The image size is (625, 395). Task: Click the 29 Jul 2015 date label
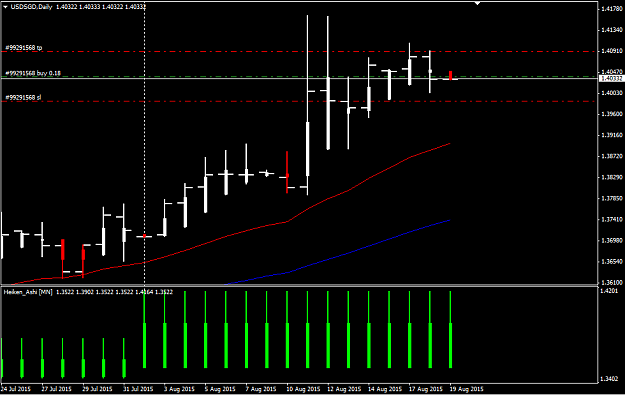pos(97,389)
